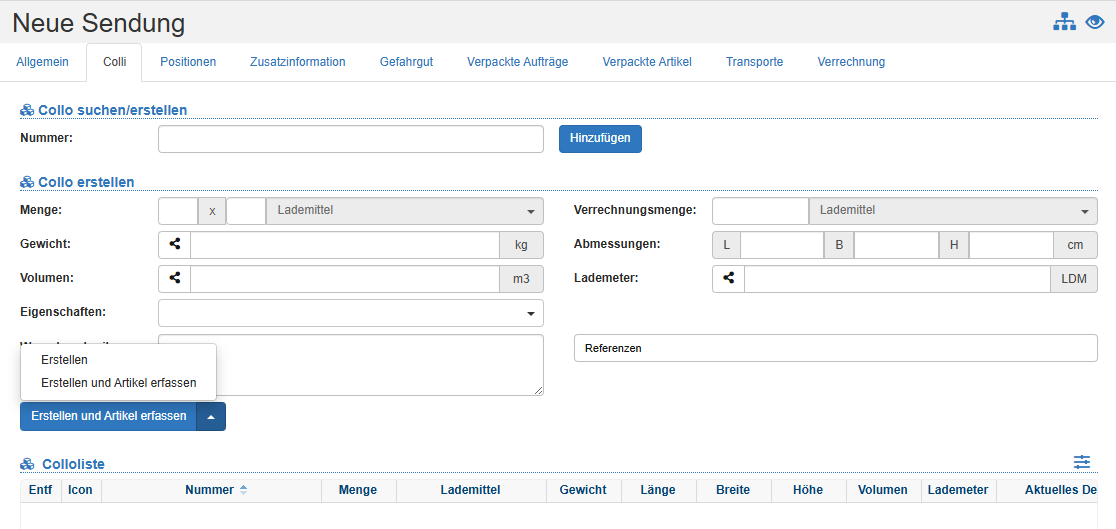The height and width of the screenshot is (529, 1116).
Task: Expand the Eigenschaften dropdown
Action: (x=350, y=313)
